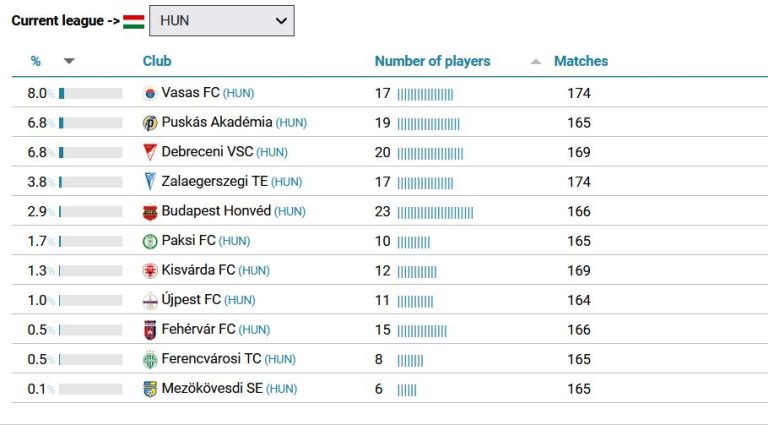Click the % column header

(x=36, y=61)
